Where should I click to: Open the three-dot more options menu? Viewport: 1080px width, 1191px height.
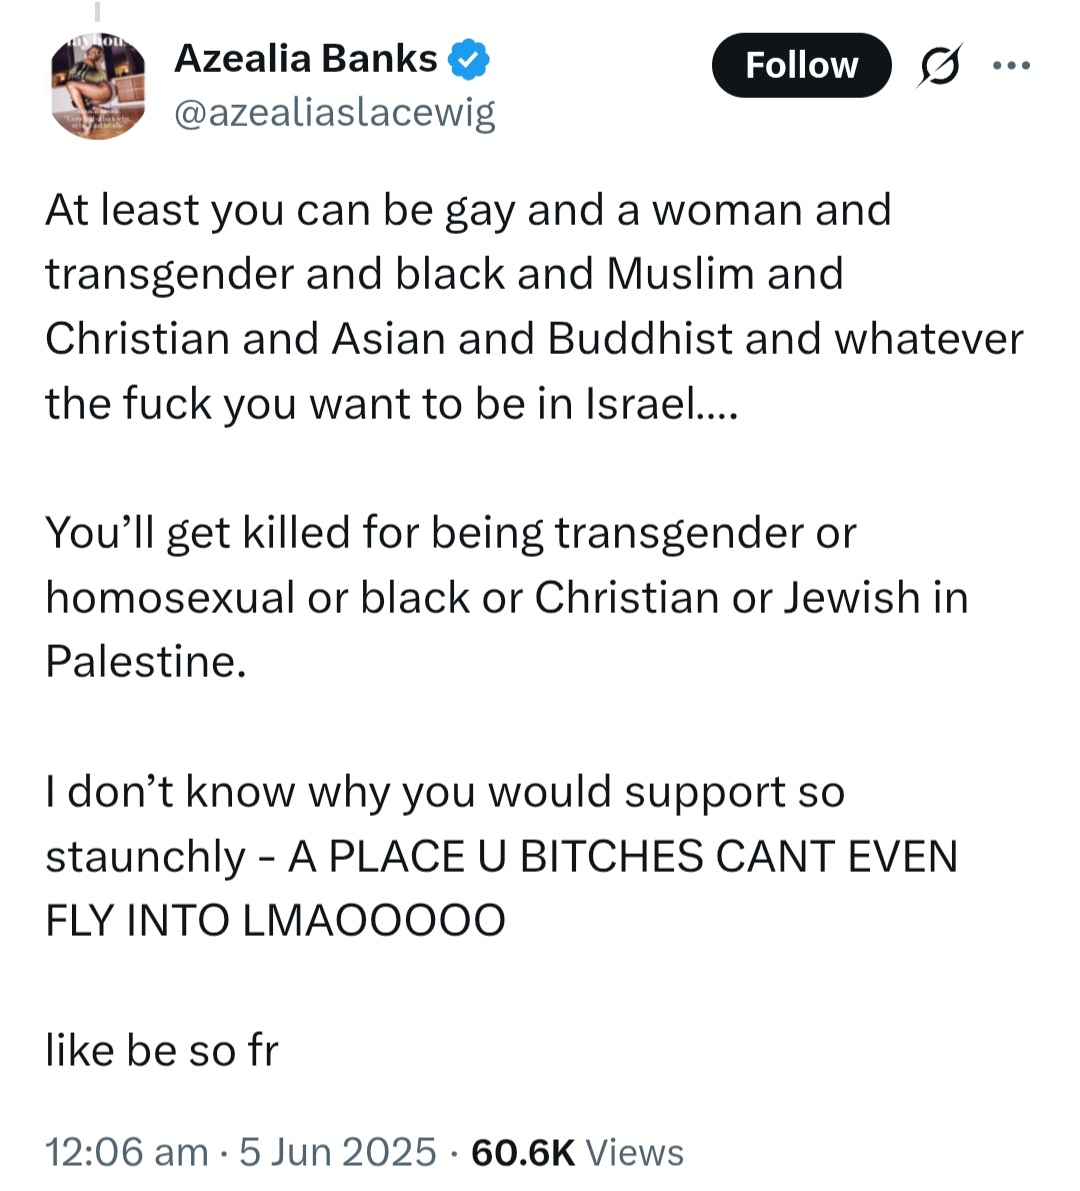1012,65
